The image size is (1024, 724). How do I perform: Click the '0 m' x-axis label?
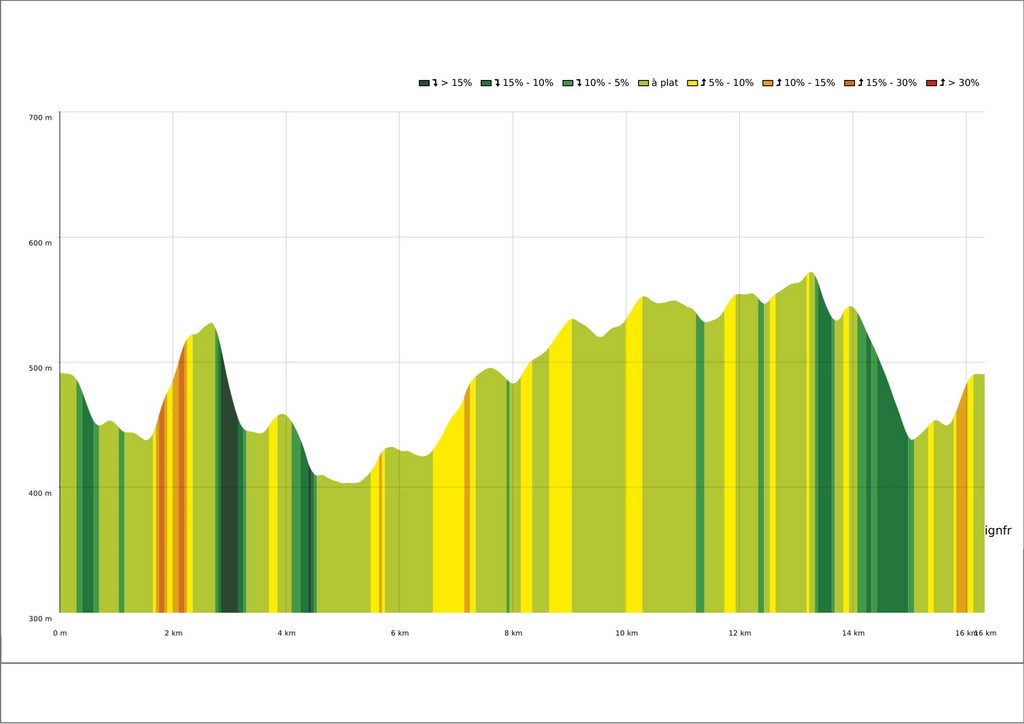click(x=60, y=633)
